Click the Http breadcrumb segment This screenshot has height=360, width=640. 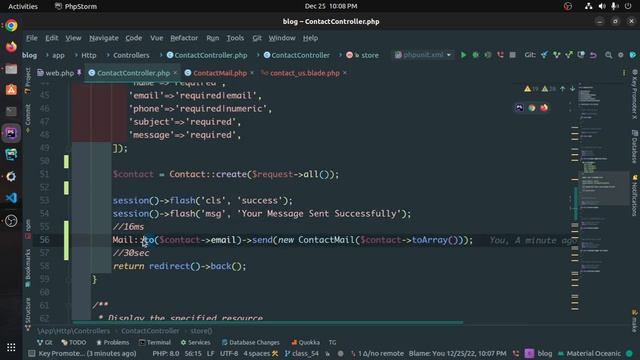89,55
